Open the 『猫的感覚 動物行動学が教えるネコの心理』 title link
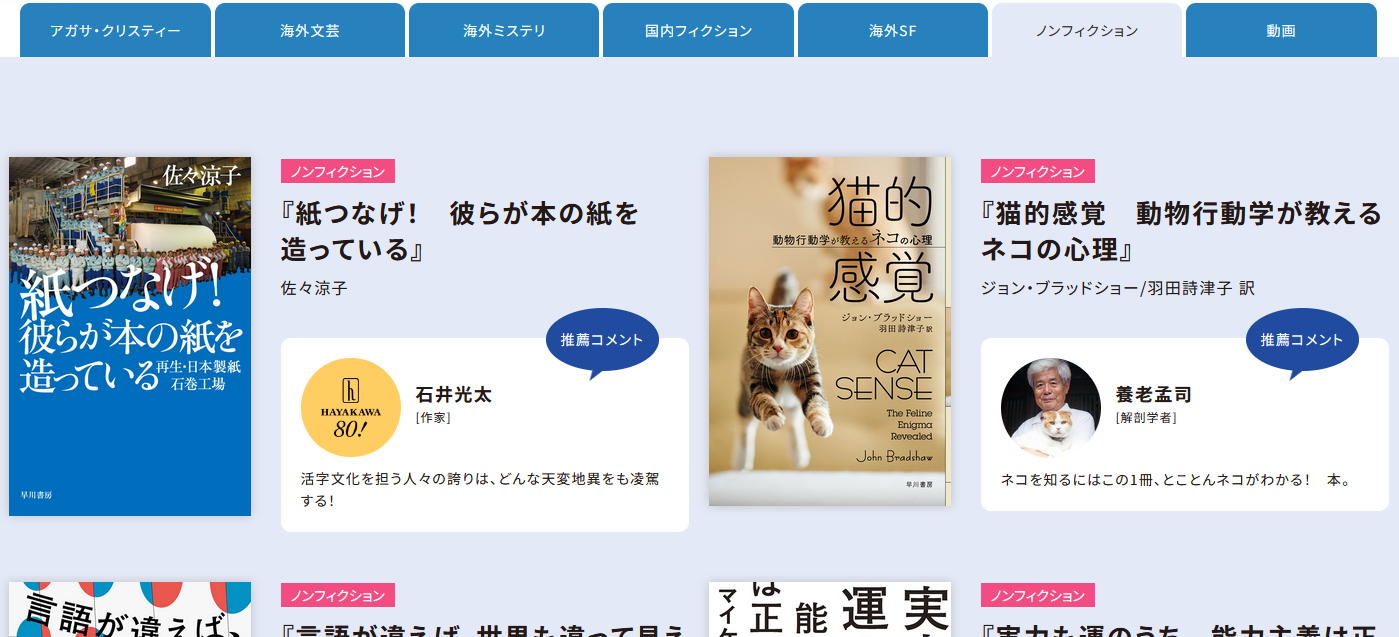The height and width of the screenshot is (637, 1399). click(1181, 231)
